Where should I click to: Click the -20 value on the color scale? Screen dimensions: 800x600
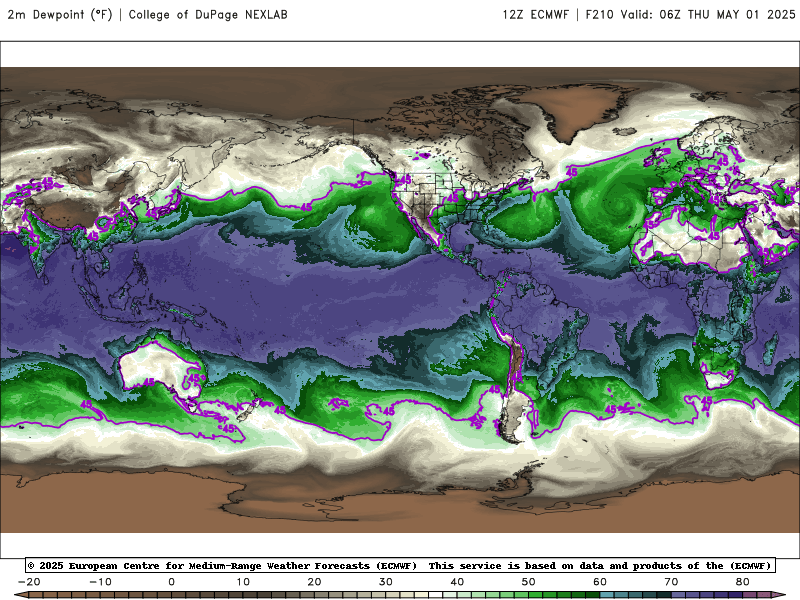[x=29, y=582]
